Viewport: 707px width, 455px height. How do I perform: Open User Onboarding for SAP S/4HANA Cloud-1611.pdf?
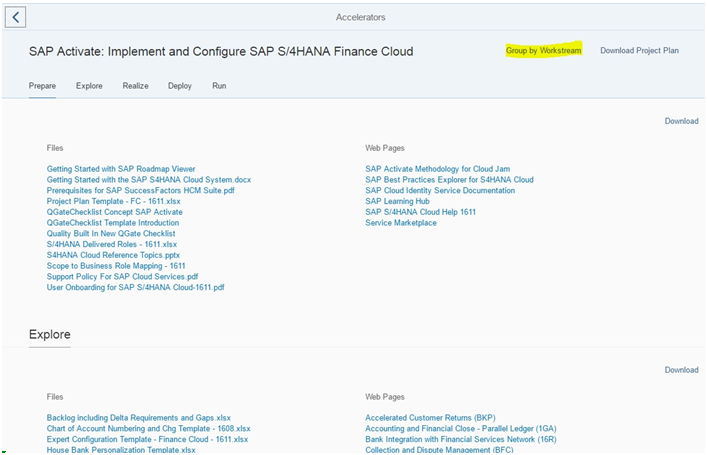click(135, 288)
